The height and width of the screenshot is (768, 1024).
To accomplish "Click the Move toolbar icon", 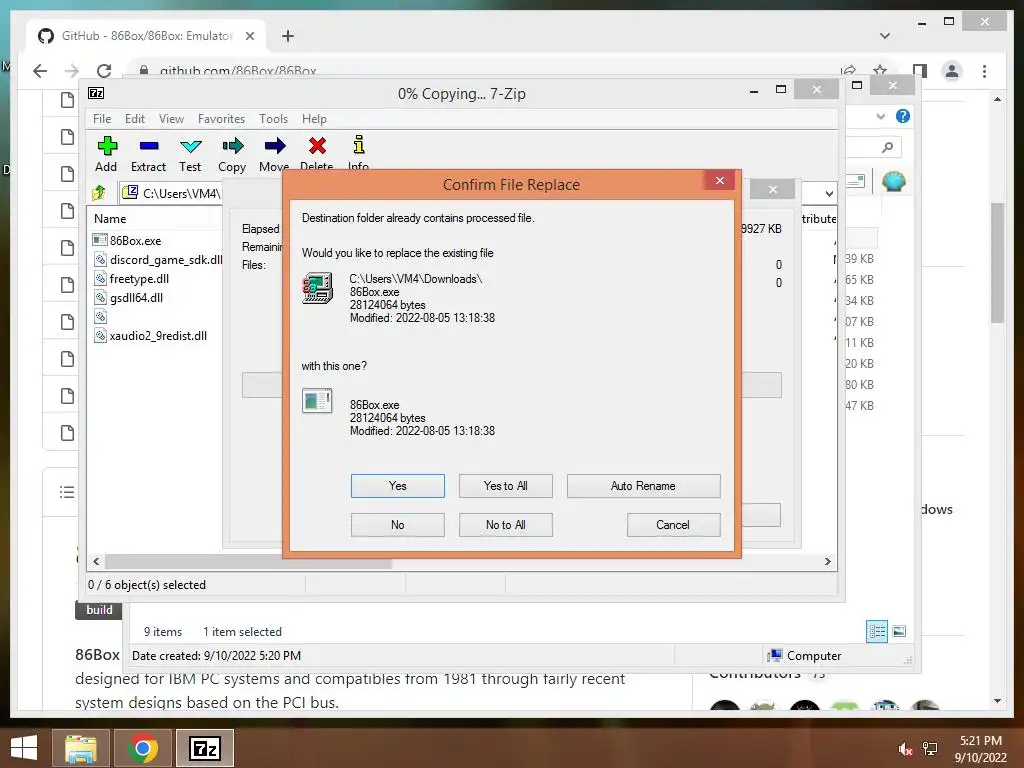I will (275, 146).
